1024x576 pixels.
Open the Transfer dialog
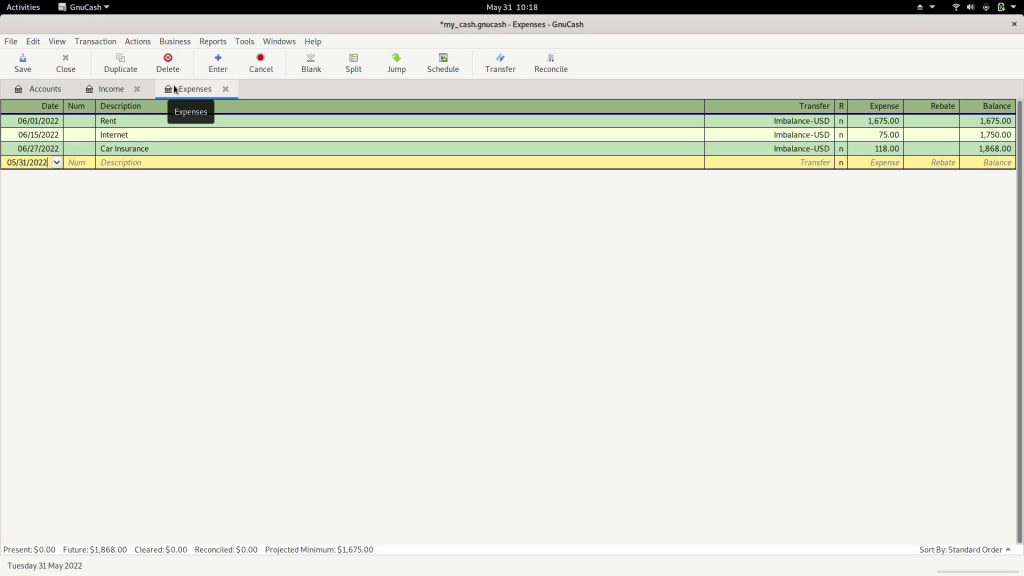(x=500, y=63)
